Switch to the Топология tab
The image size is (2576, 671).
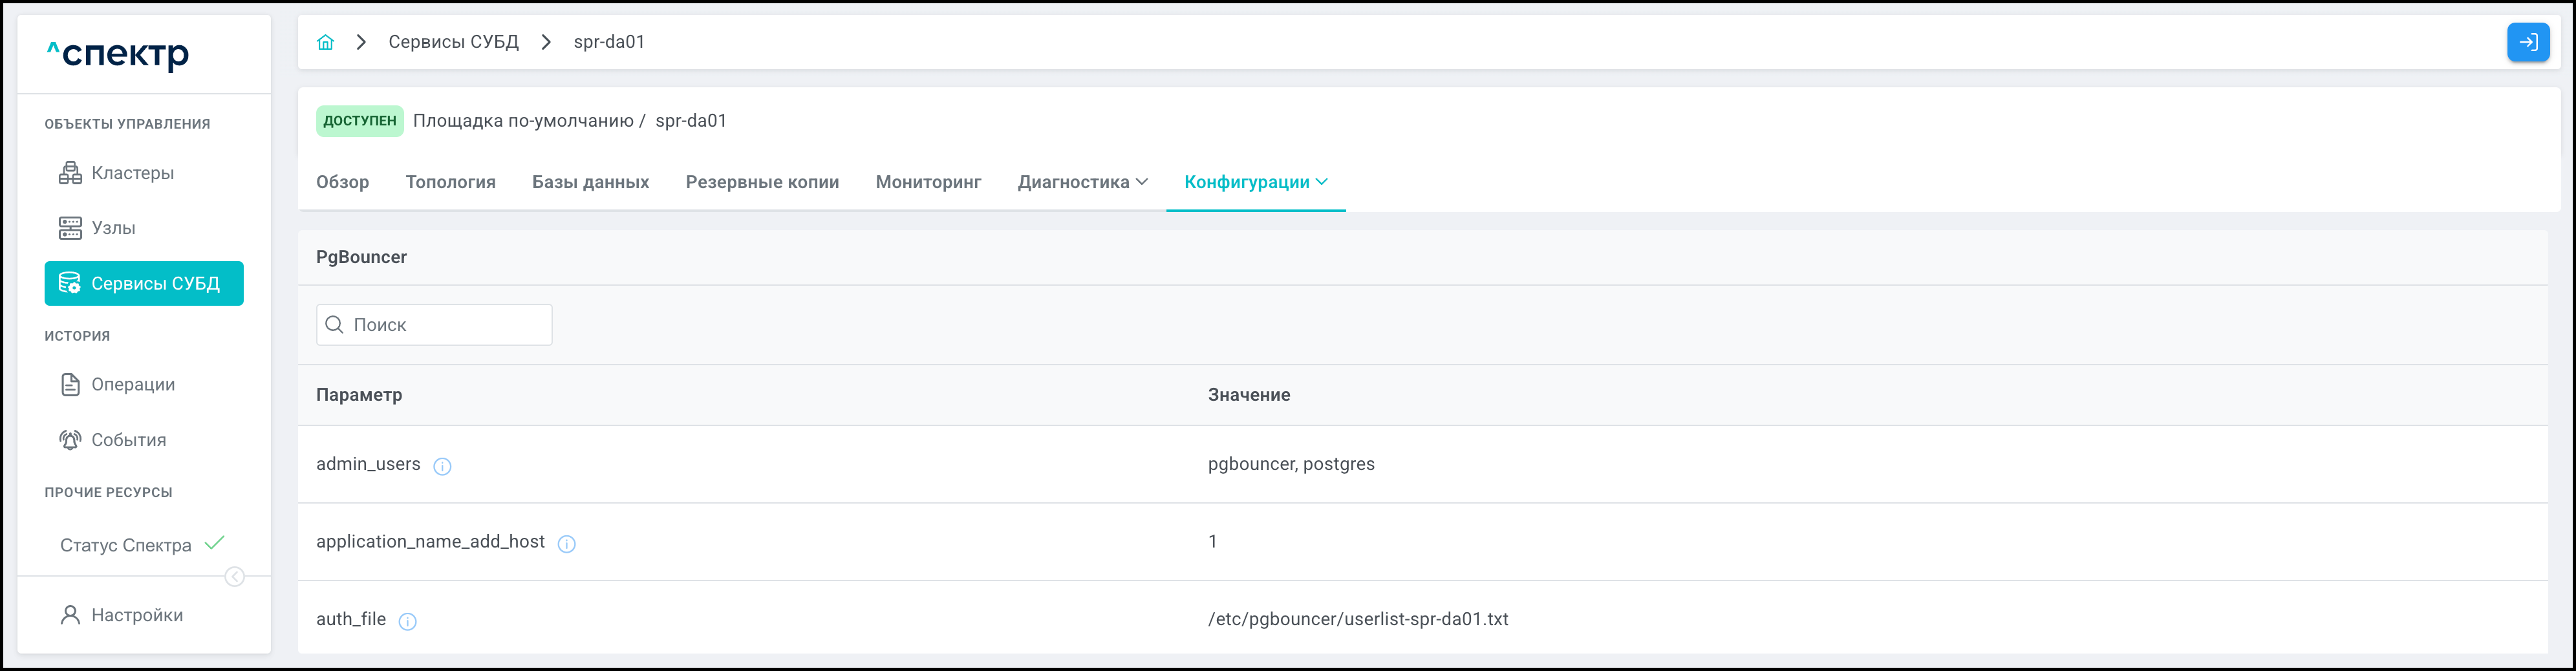(x=450, y=182)
